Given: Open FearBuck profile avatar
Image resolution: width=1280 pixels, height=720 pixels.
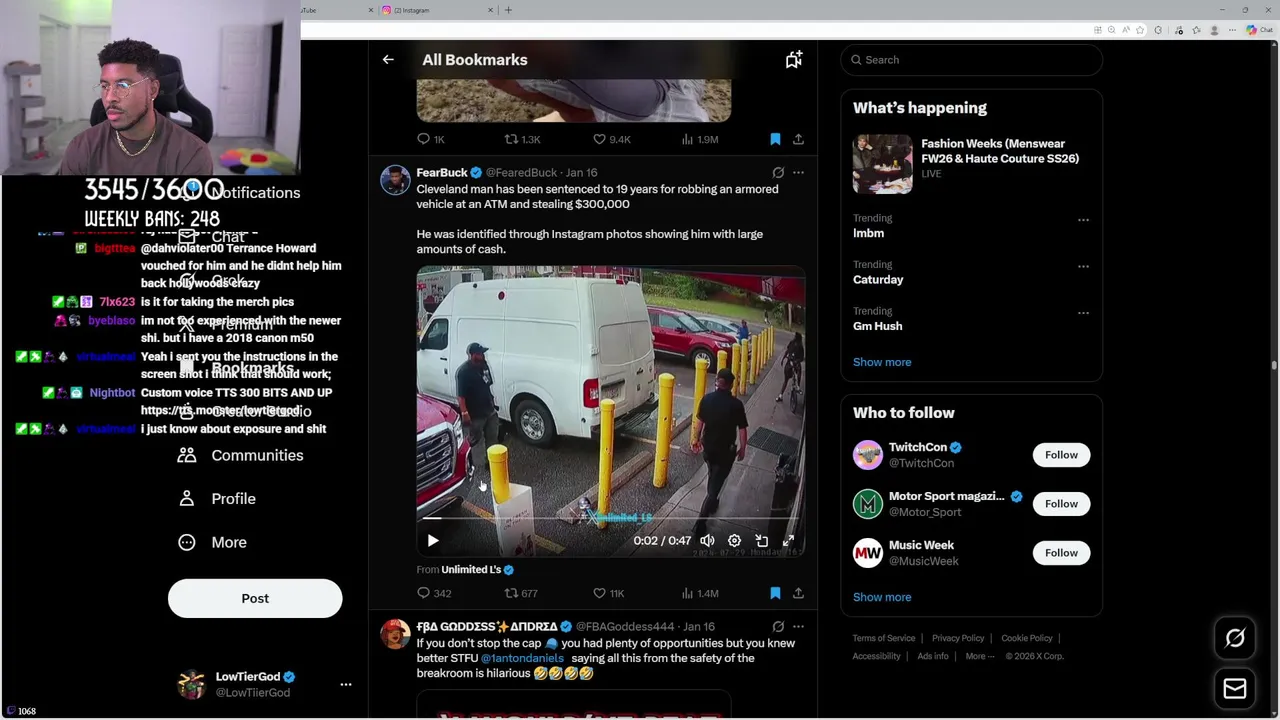Looking at the screenshot, I should tap(395, 180).
